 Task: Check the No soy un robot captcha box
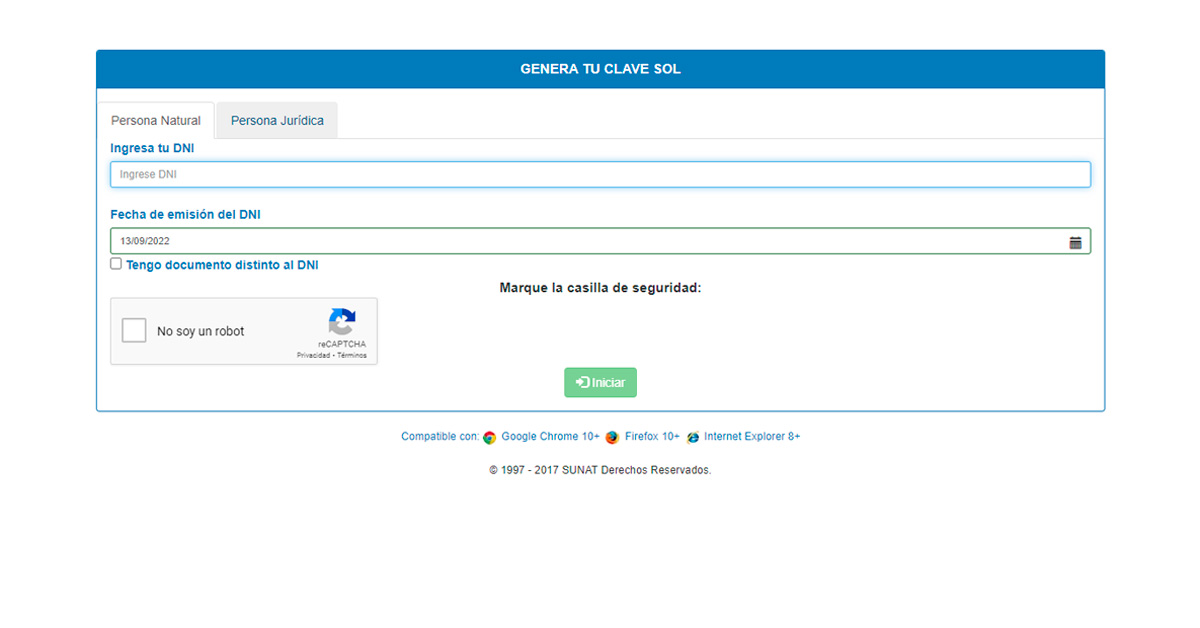(x=133, y=329)
